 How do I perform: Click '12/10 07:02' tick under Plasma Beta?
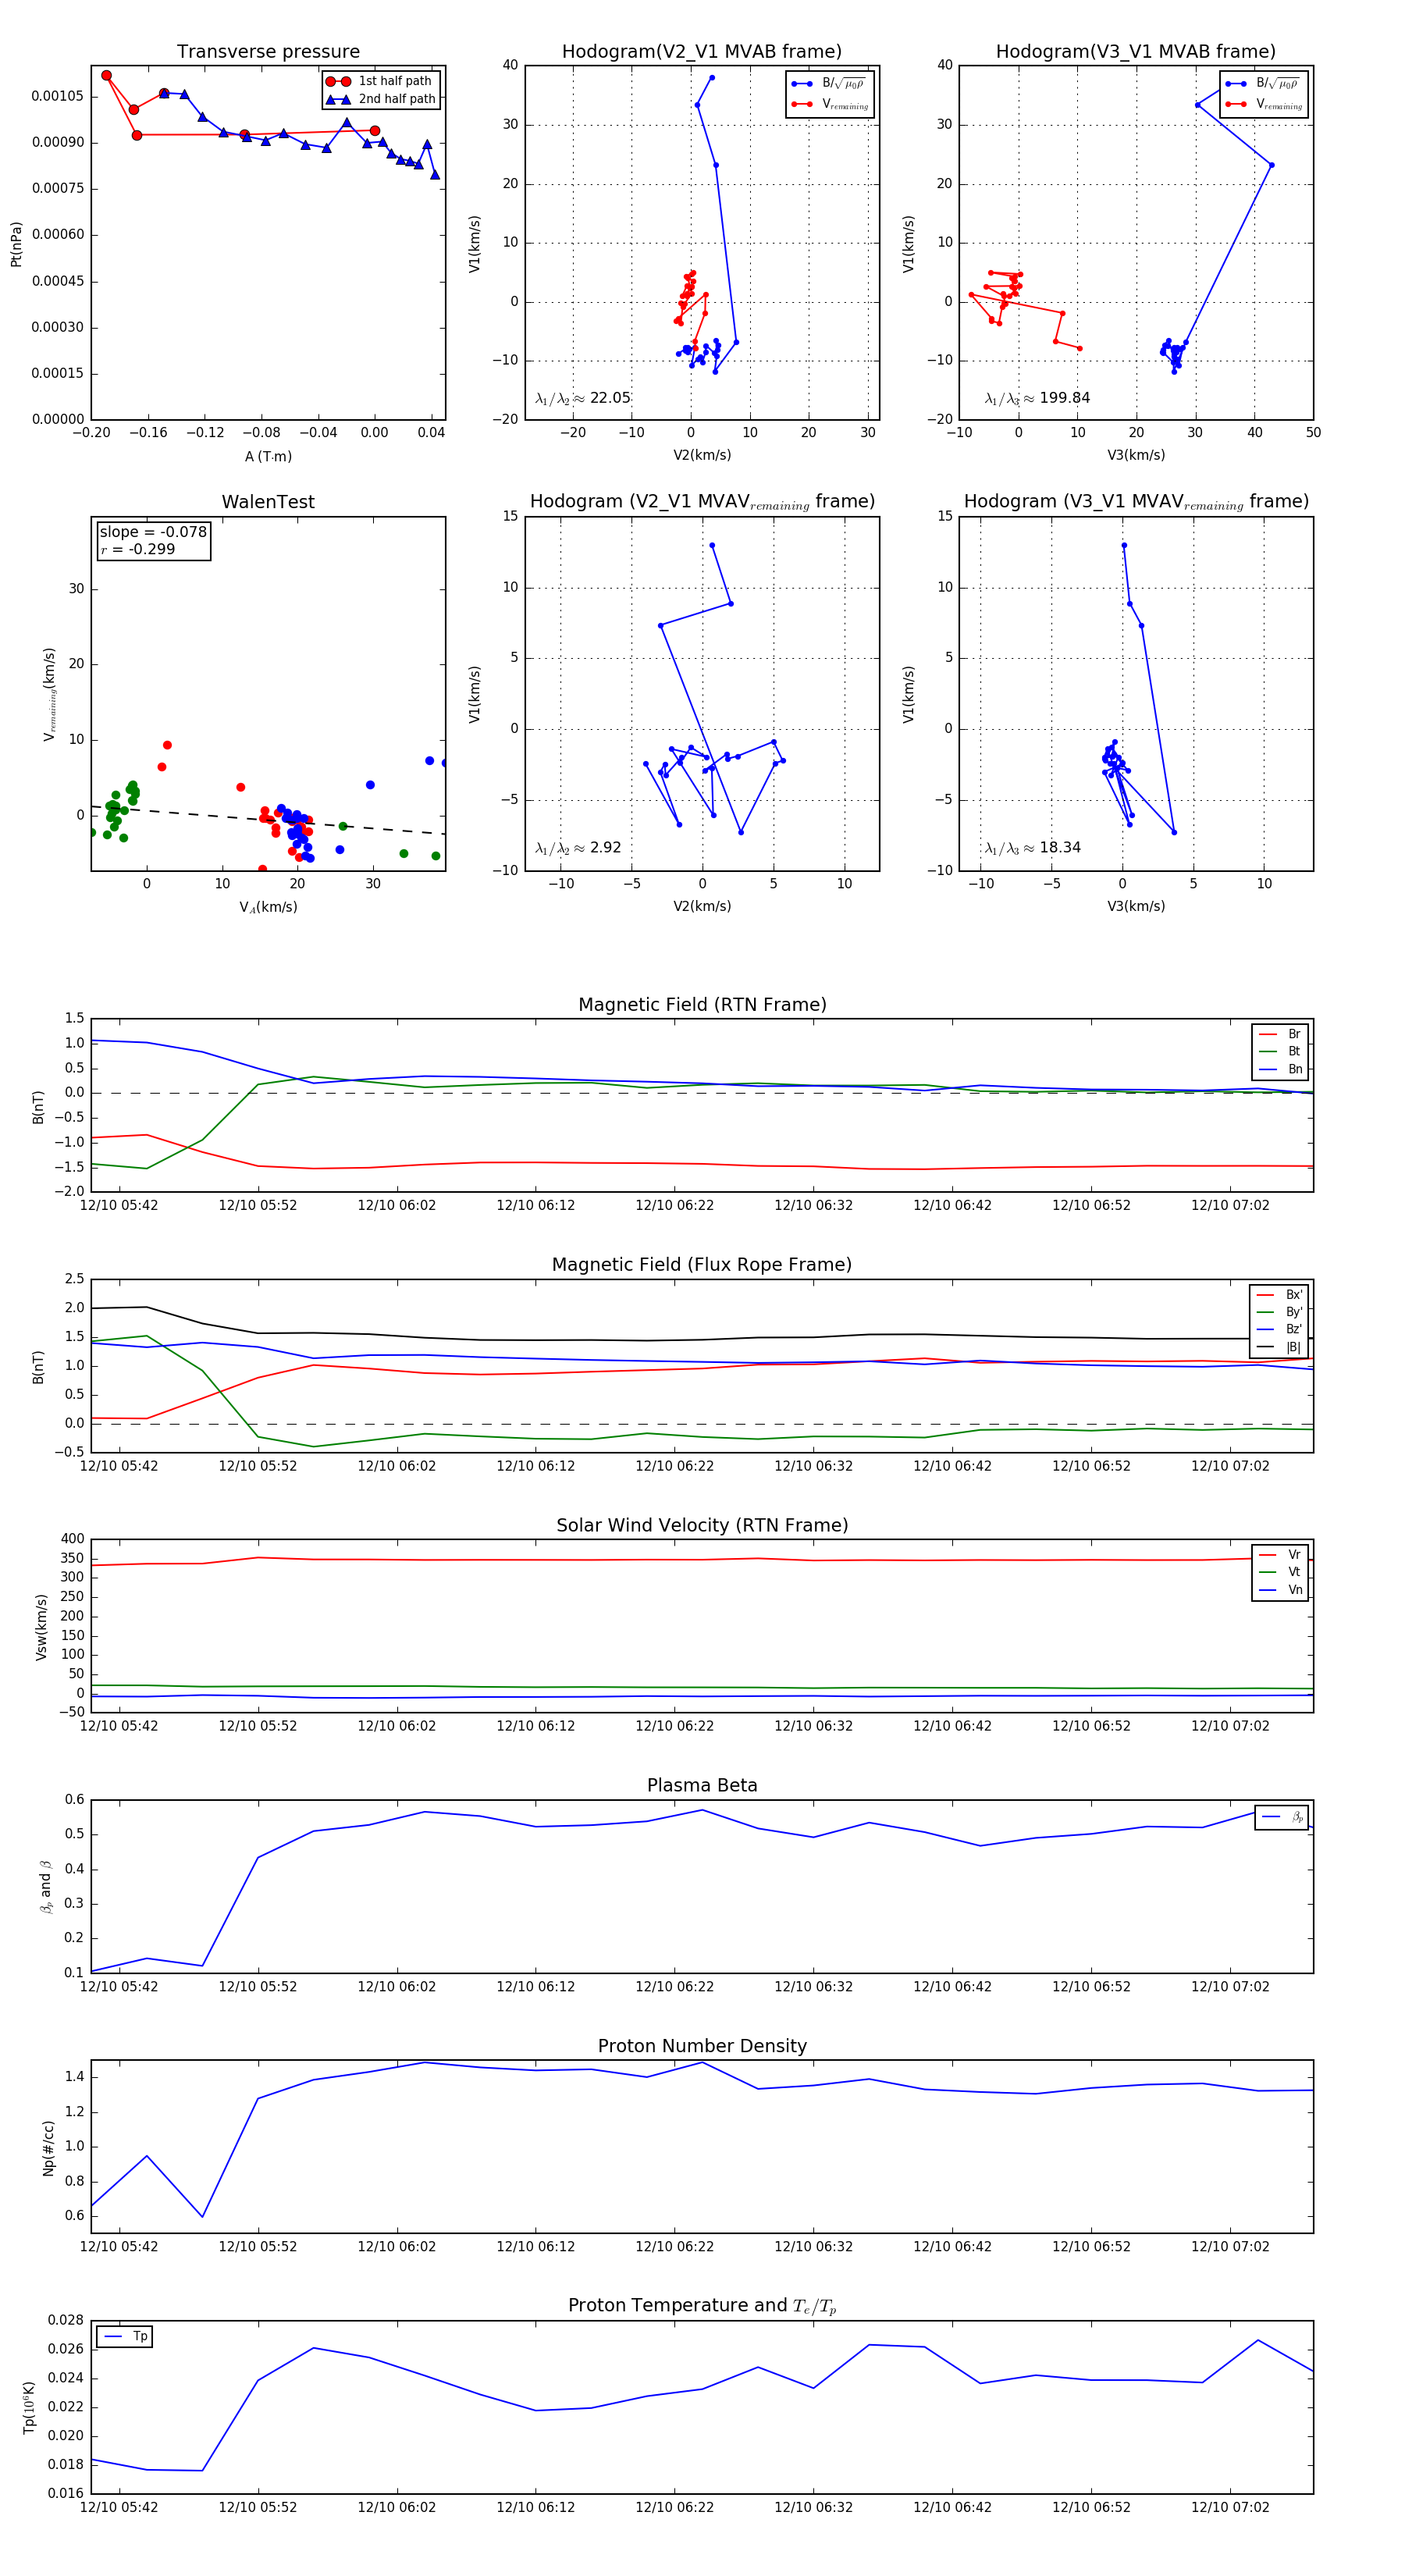pos(1230,1986)
